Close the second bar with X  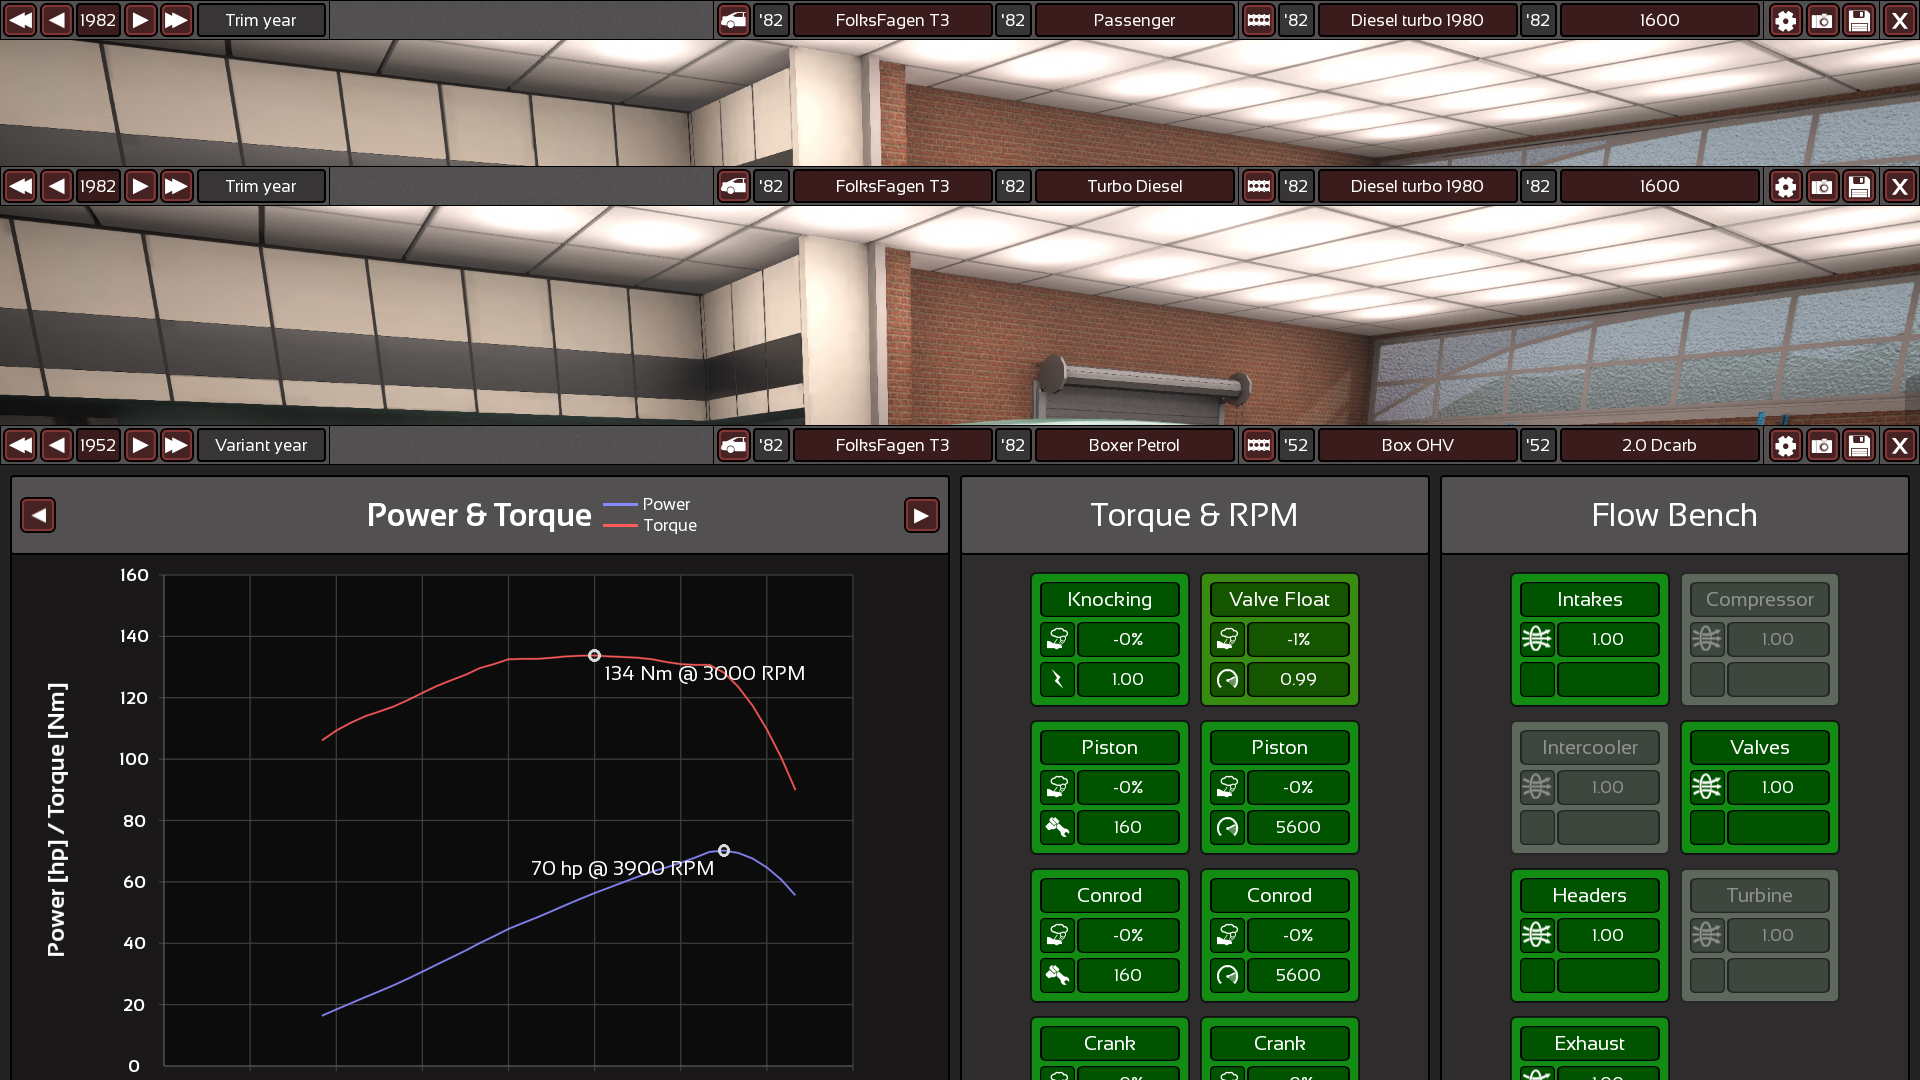click(x=1899, y=186)
